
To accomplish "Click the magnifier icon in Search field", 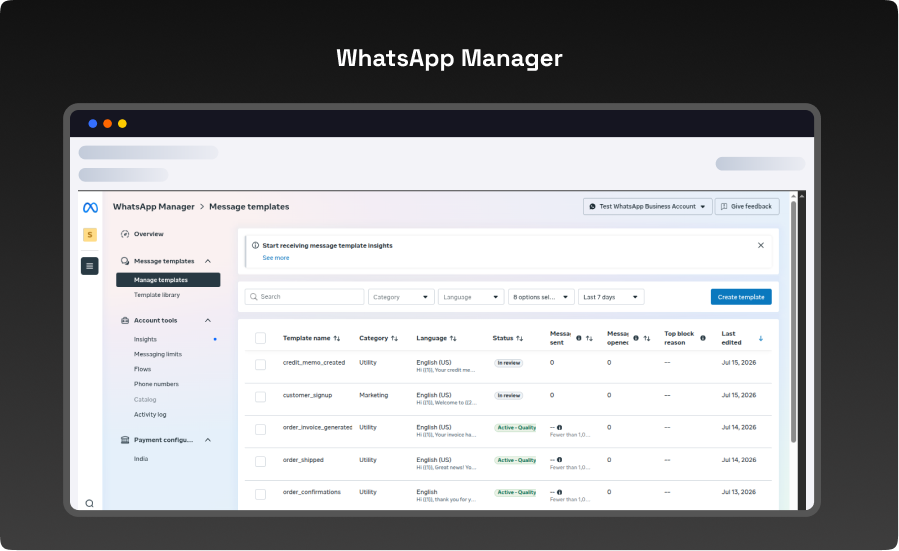I will click(253, 297).
